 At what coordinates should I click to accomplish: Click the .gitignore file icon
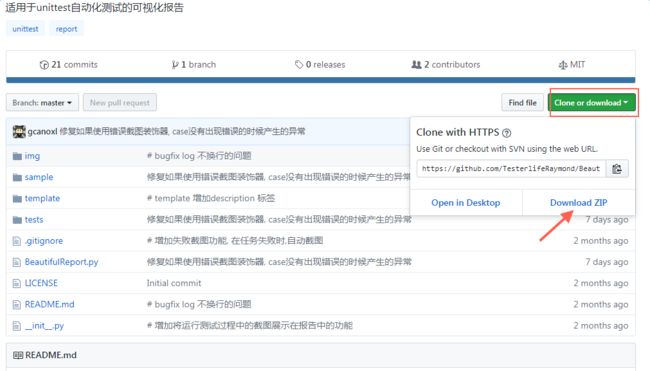click(x=17, y=241)
